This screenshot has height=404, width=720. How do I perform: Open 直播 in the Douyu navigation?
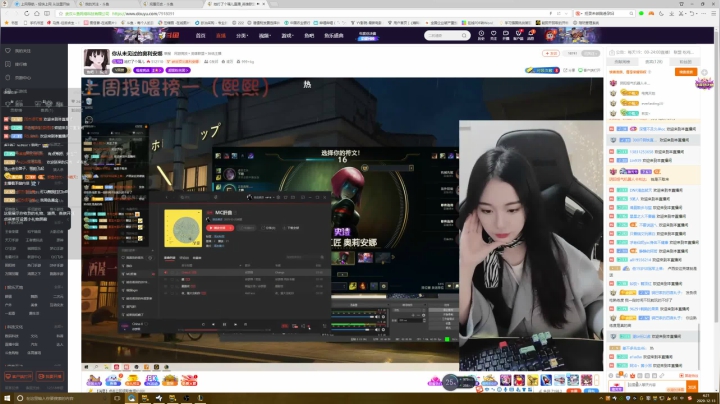221,35
